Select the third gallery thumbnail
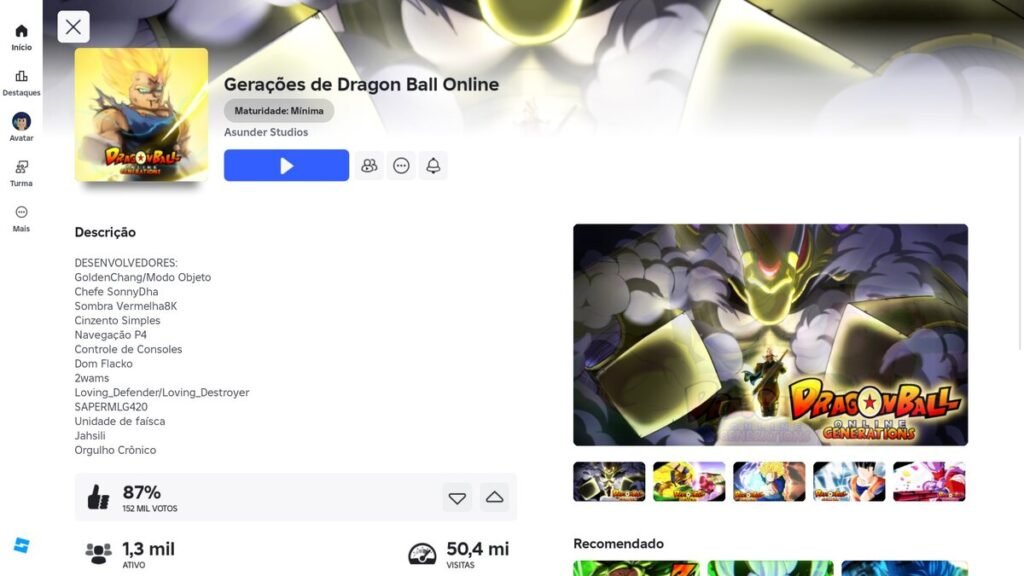This screenshot has width=1024, height=576. [x=769, y=481]
